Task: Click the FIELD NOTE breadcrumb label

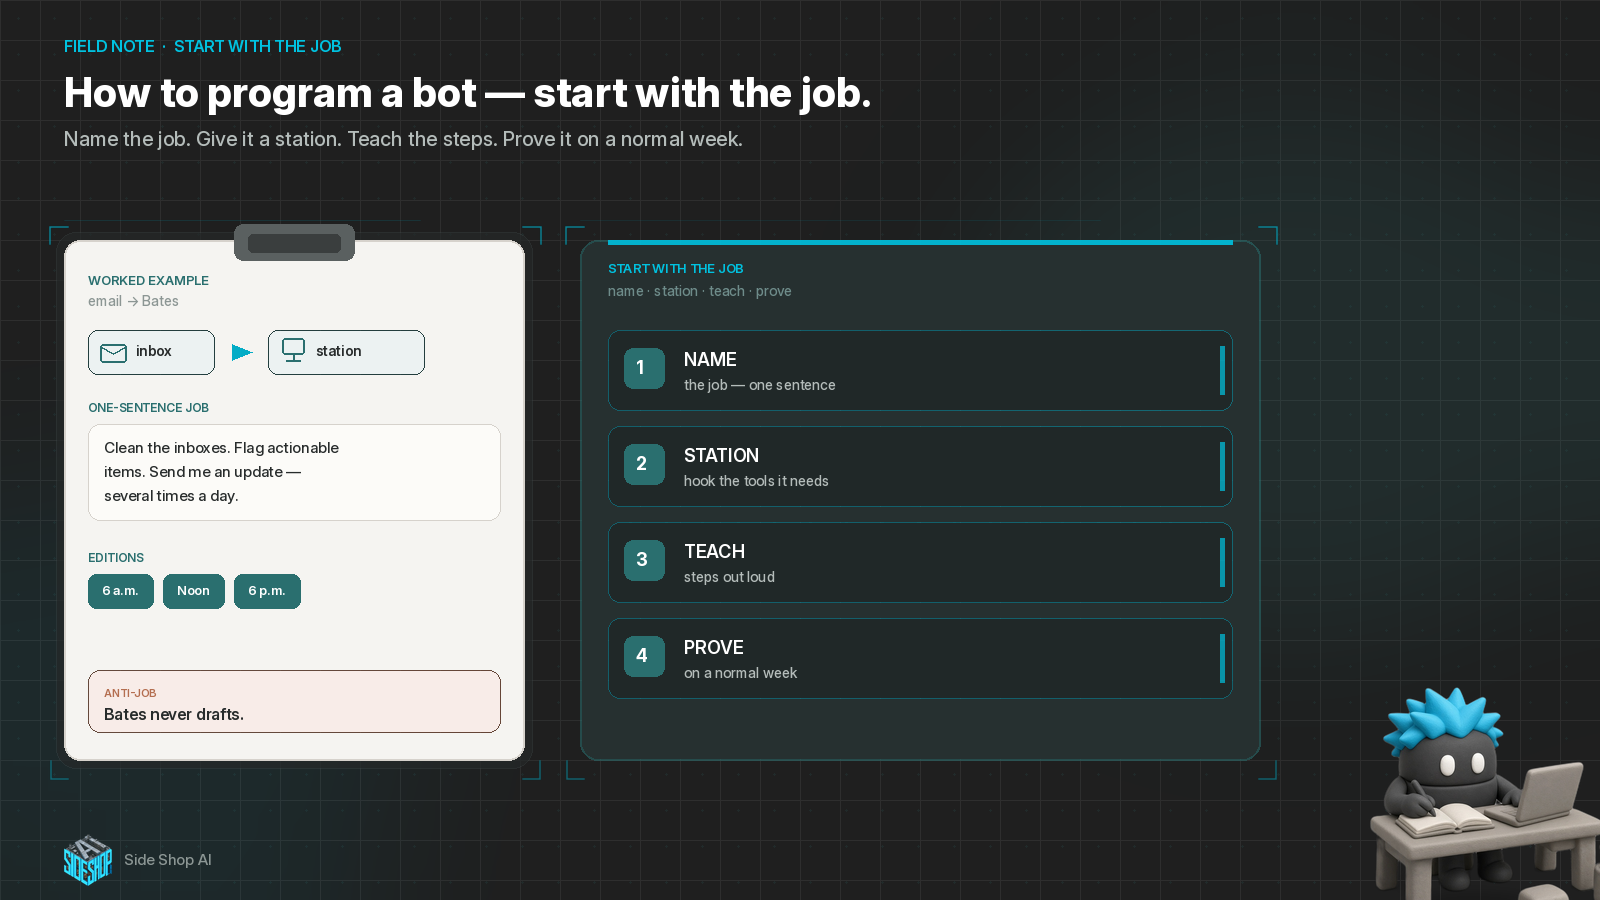Action: coord(109,46)
